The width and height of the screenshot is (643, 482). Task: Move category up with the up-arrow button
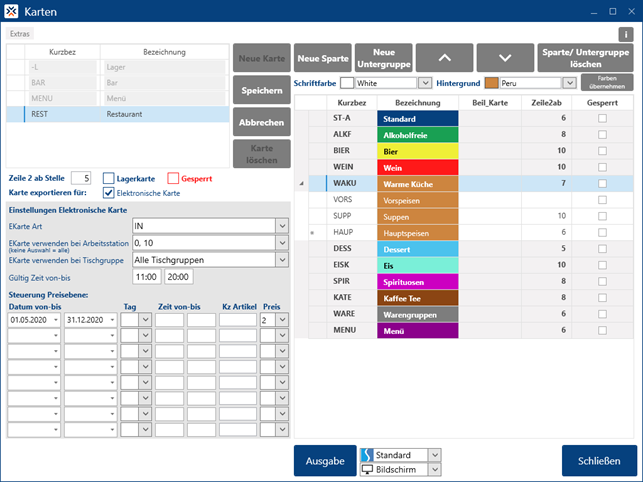442,58
